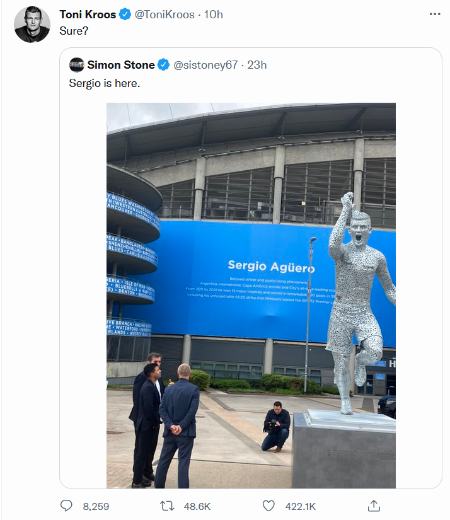Viewport: 450px width, 520px height.
Task: Click the 8,259 replies count
Action: (96, 506)
